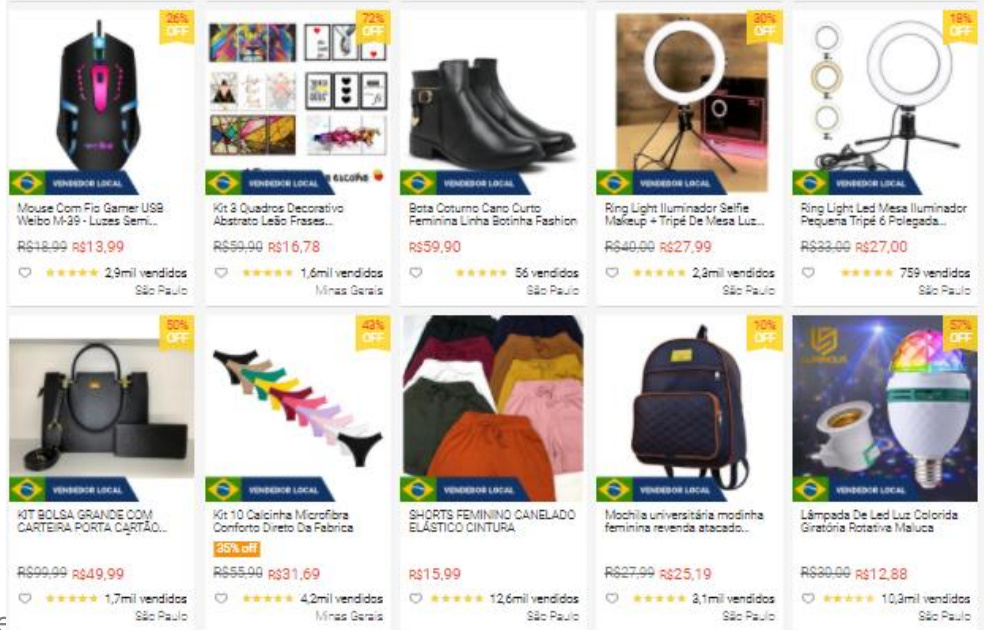Open the gamer mouse product image

pos(101,94)
